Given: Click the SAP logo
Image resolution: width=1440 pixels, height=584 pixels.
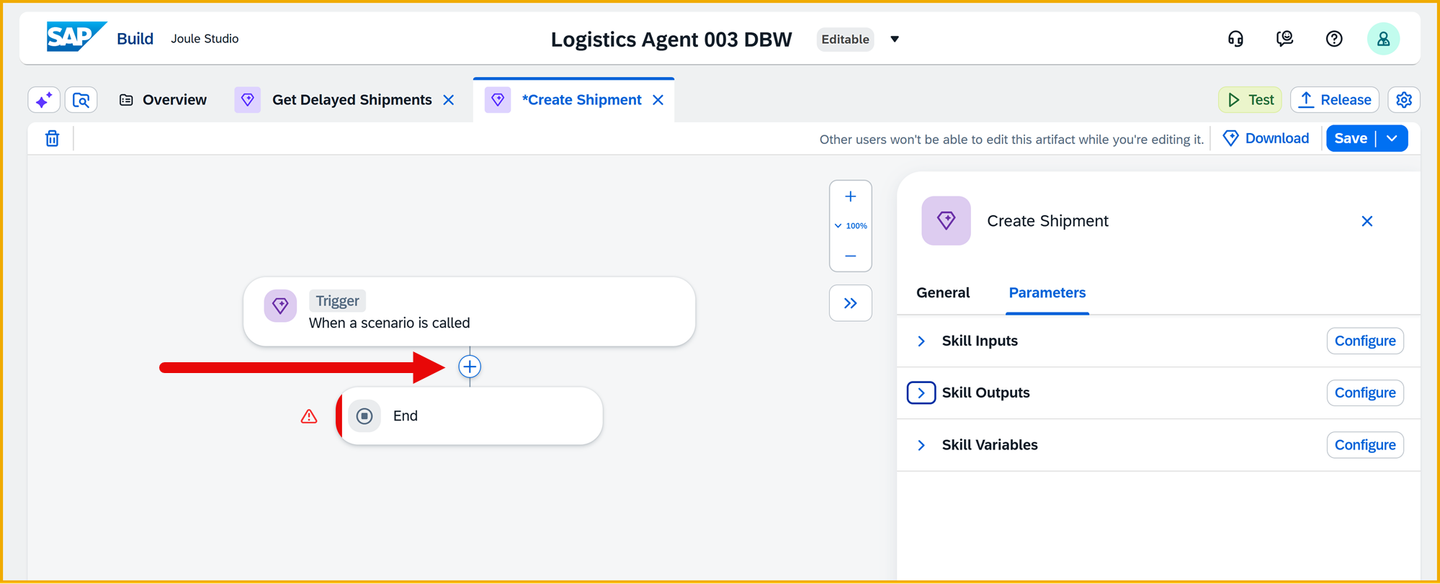Looking at the screenshot, I should (x=76, y=38).
